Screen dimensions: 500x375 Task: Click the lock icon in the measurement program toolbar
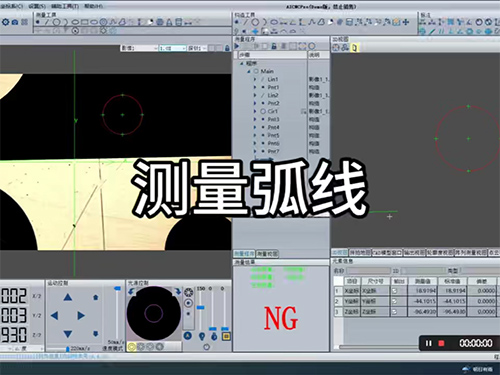click(274, 46)
